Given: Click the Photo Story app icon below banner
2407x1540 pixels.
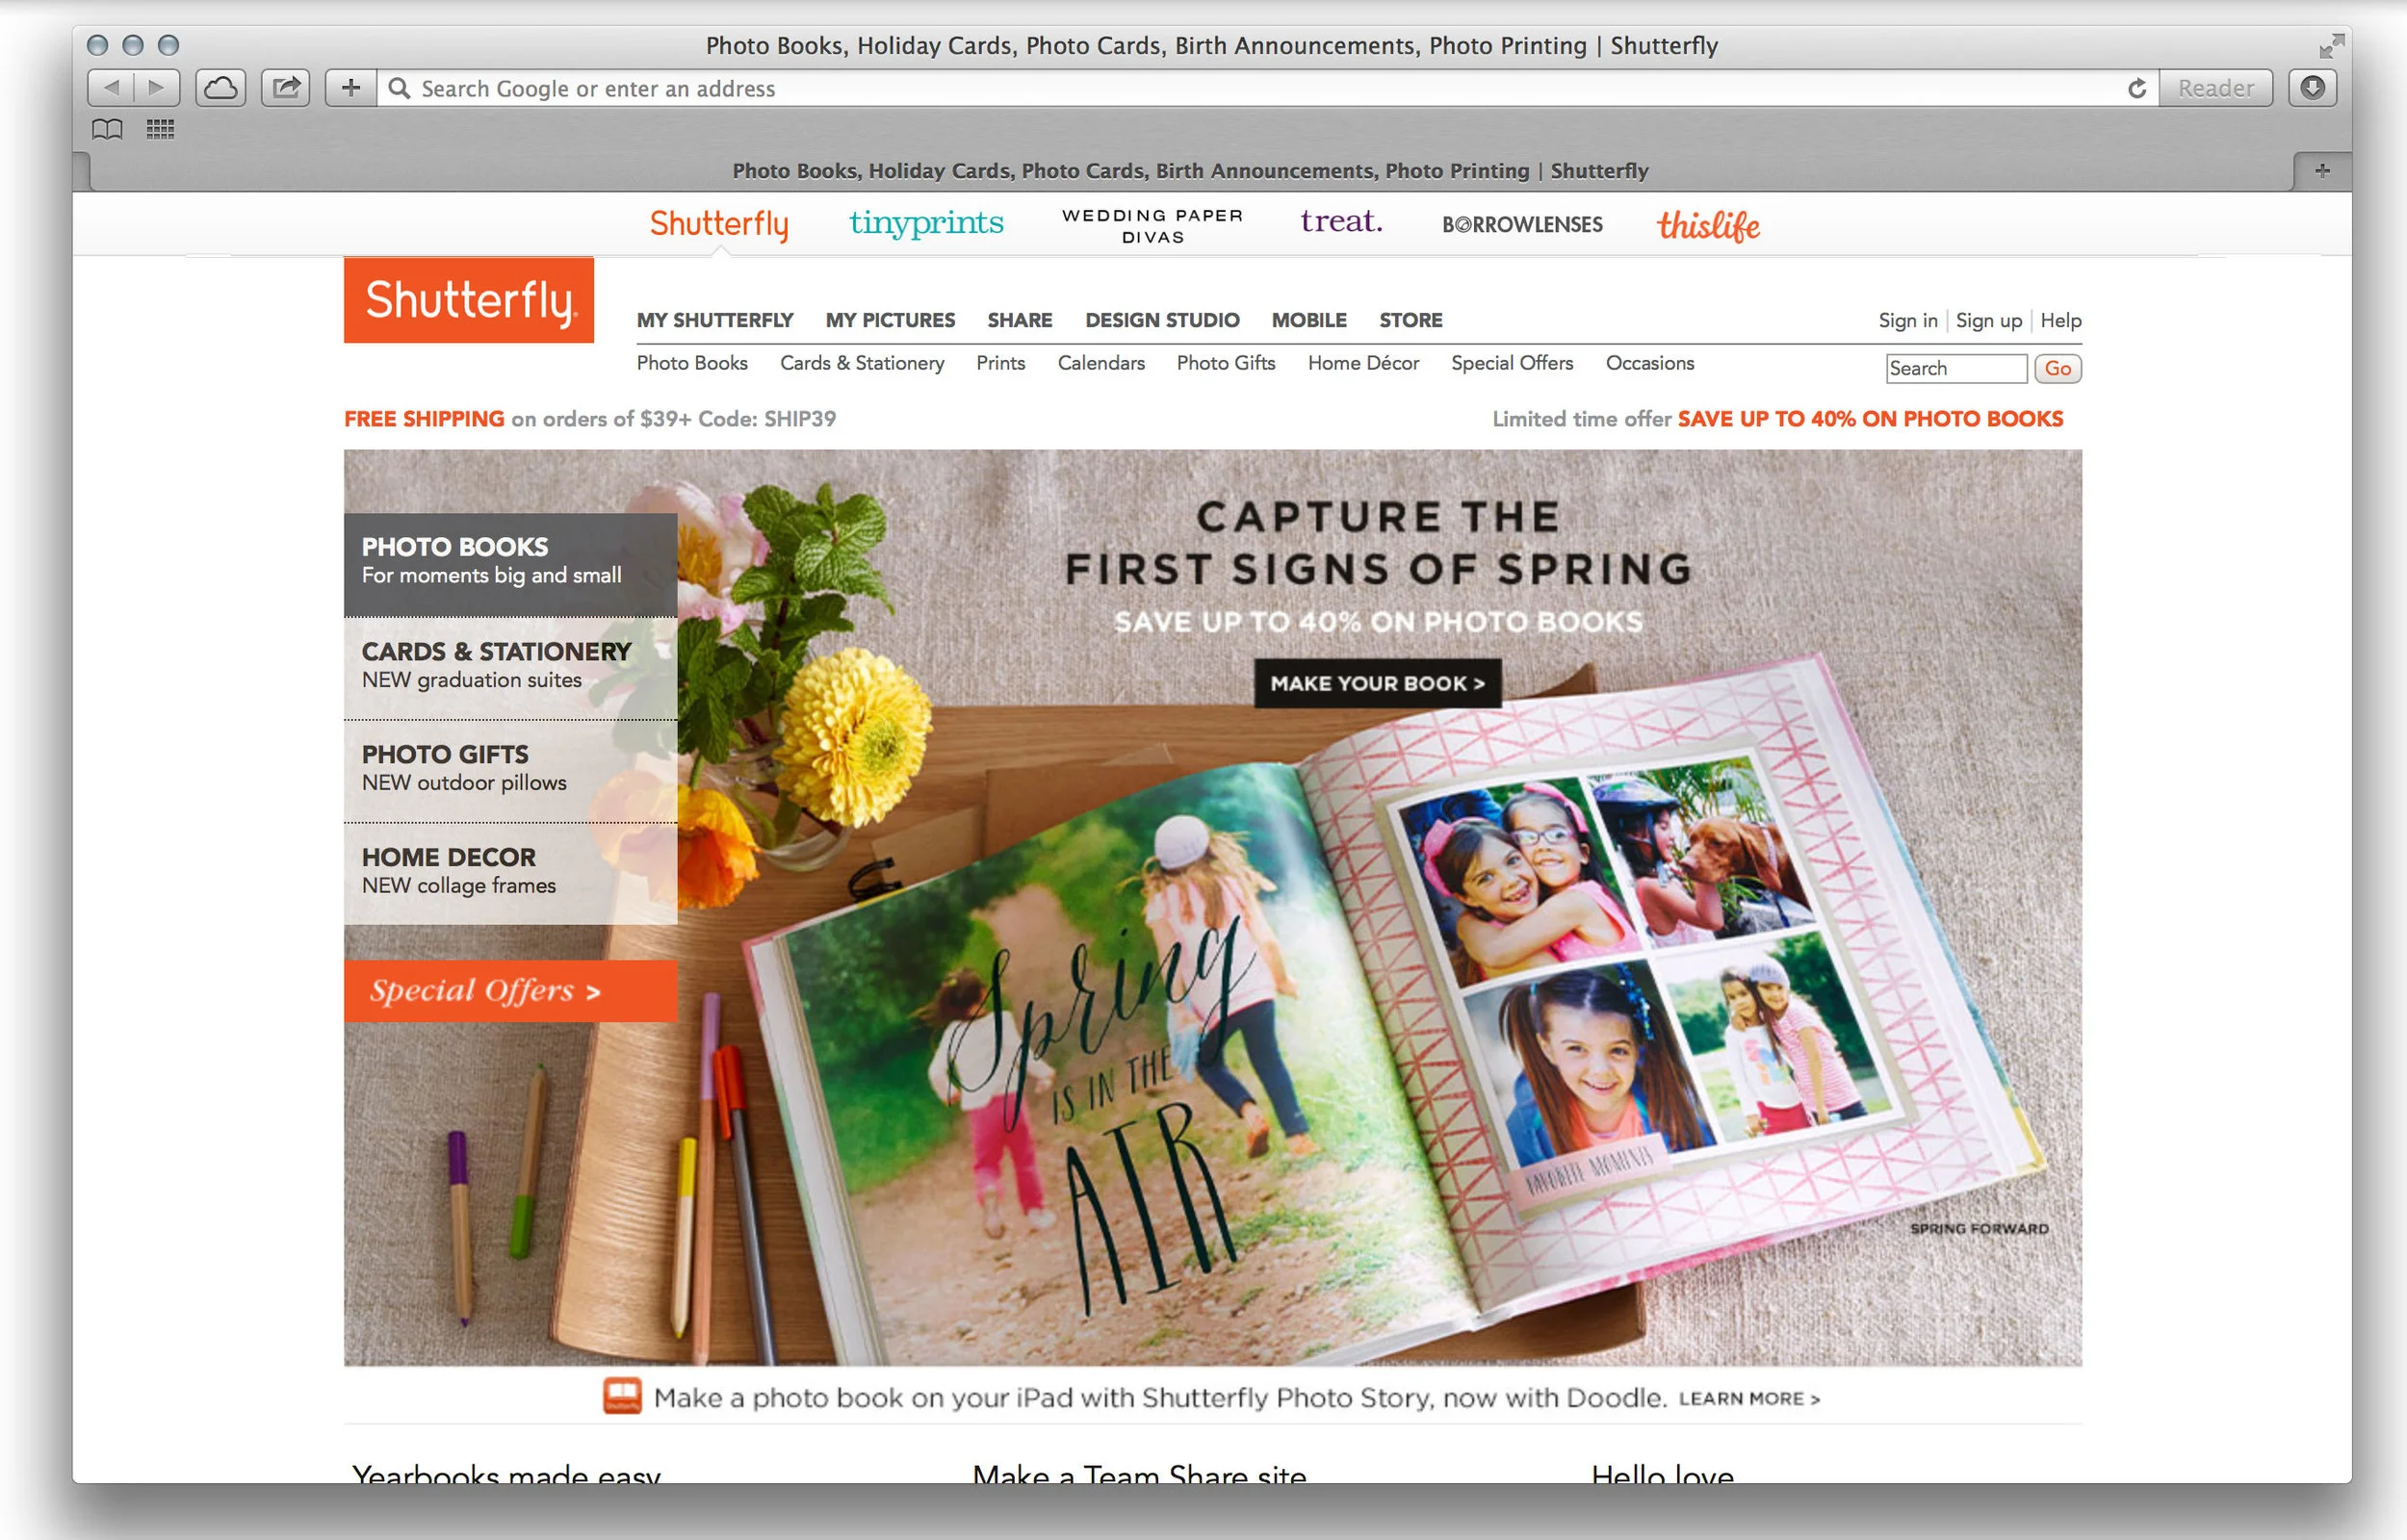Looking at the screenshot, I should pos(622,1396).
